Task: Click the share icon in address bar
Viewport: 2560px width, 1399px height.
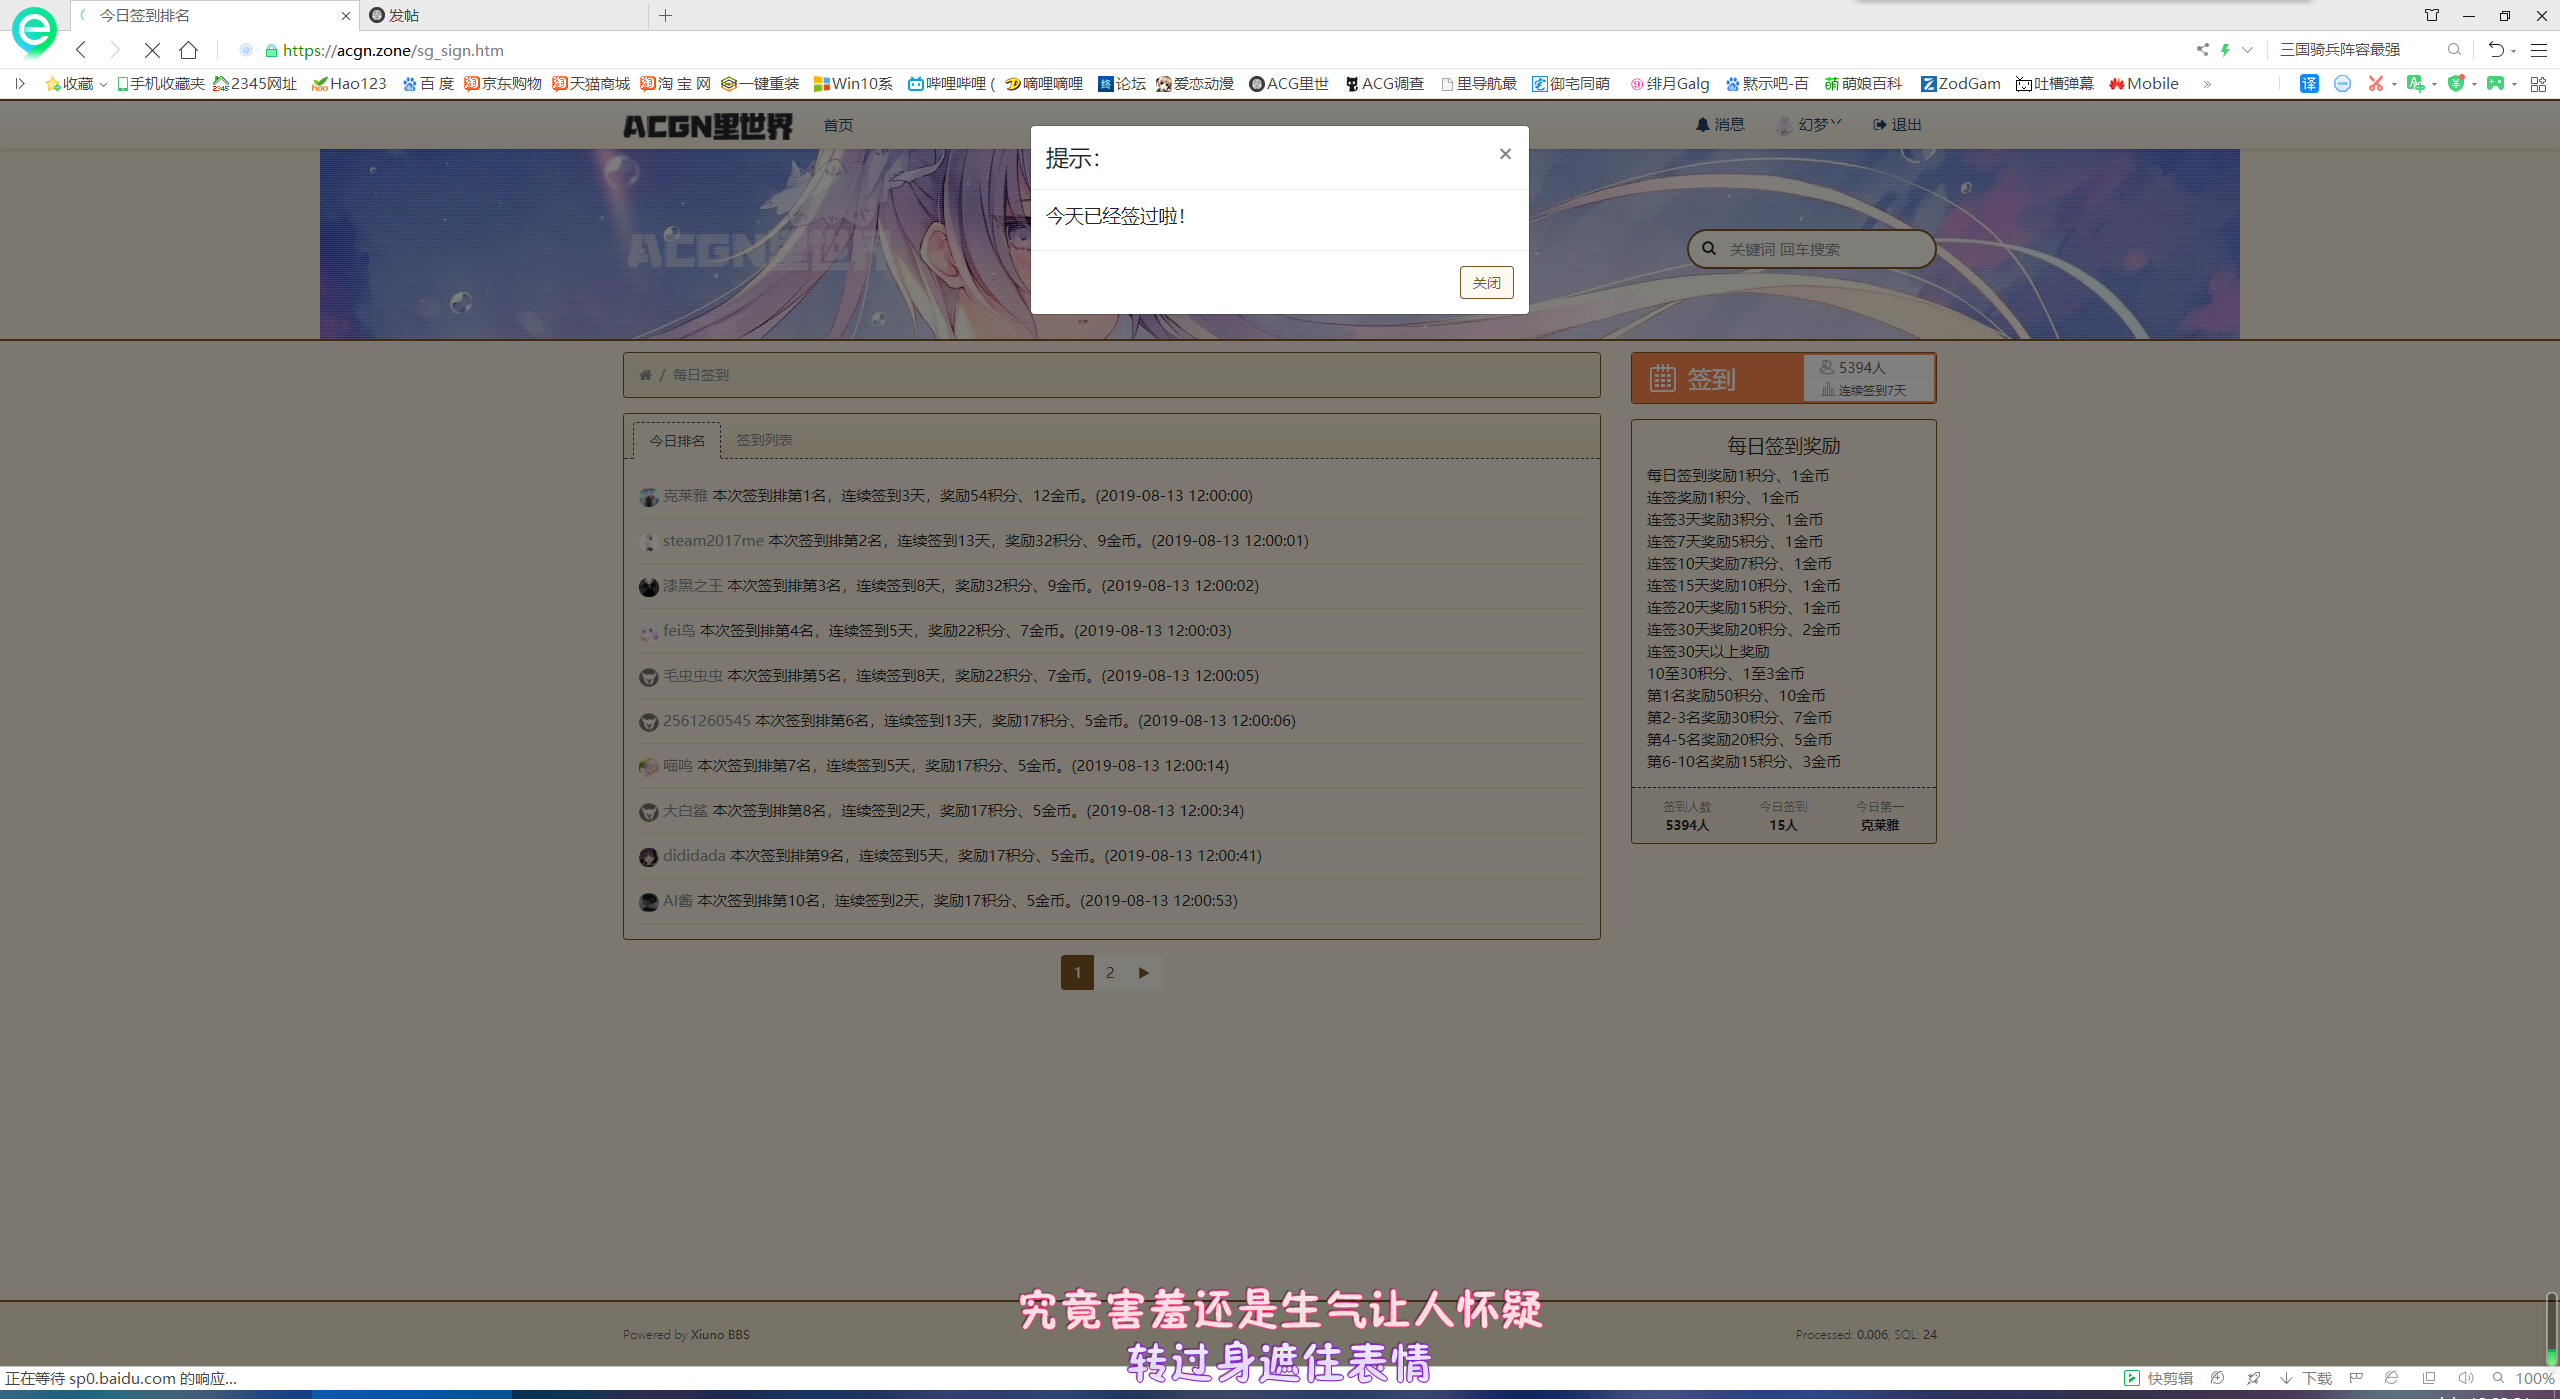Action: (x=2202, y=50)
